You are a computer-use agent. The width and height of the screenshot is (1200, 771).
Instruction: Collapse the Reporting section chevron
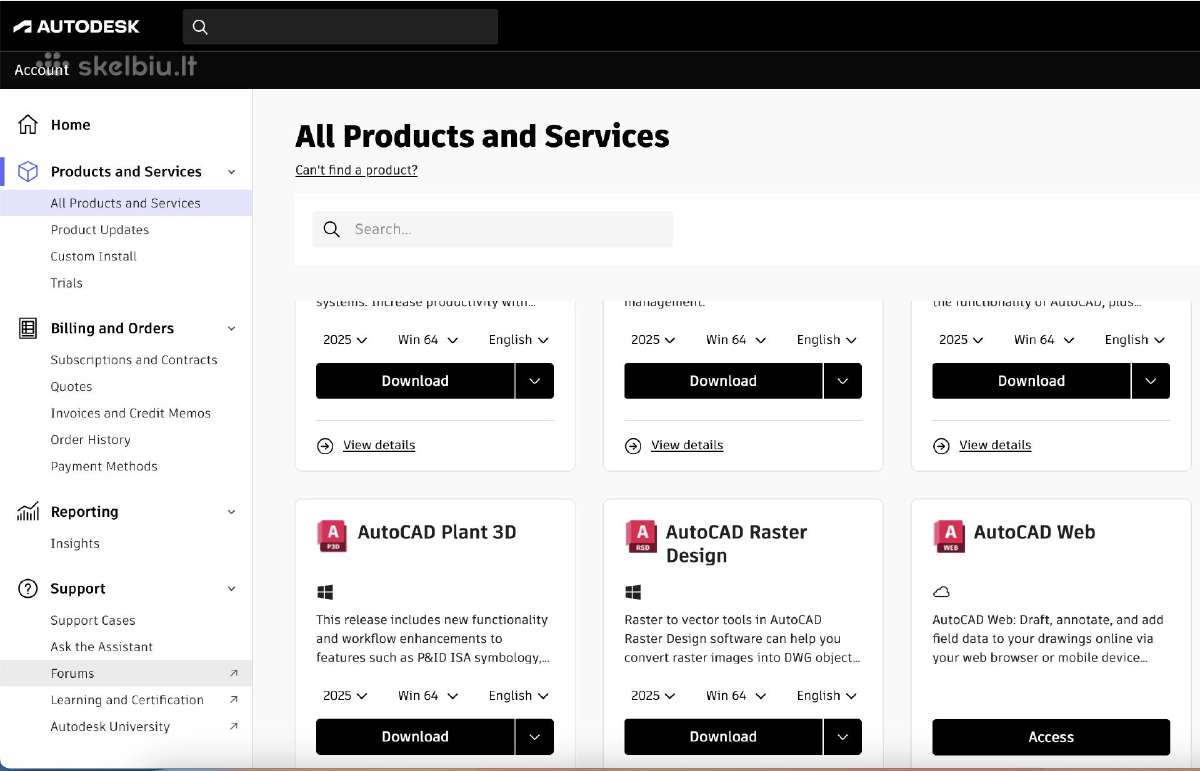tap(232, 512)
